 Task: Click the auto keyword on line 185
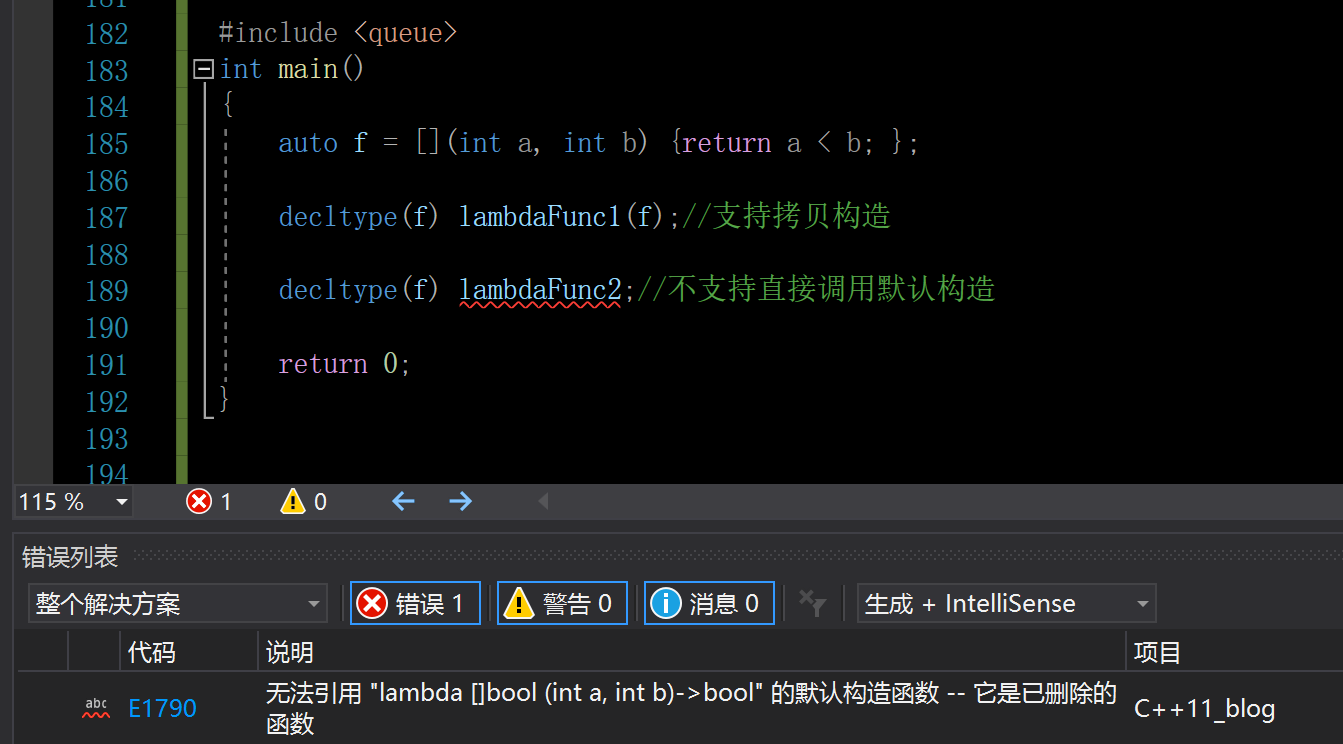pos(308,143)
